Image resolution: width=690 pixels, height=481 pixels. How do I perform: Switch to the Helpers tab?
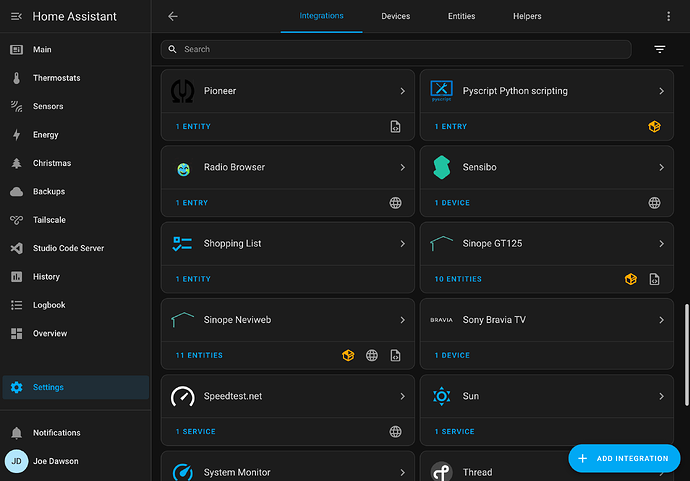click(527, 16)
